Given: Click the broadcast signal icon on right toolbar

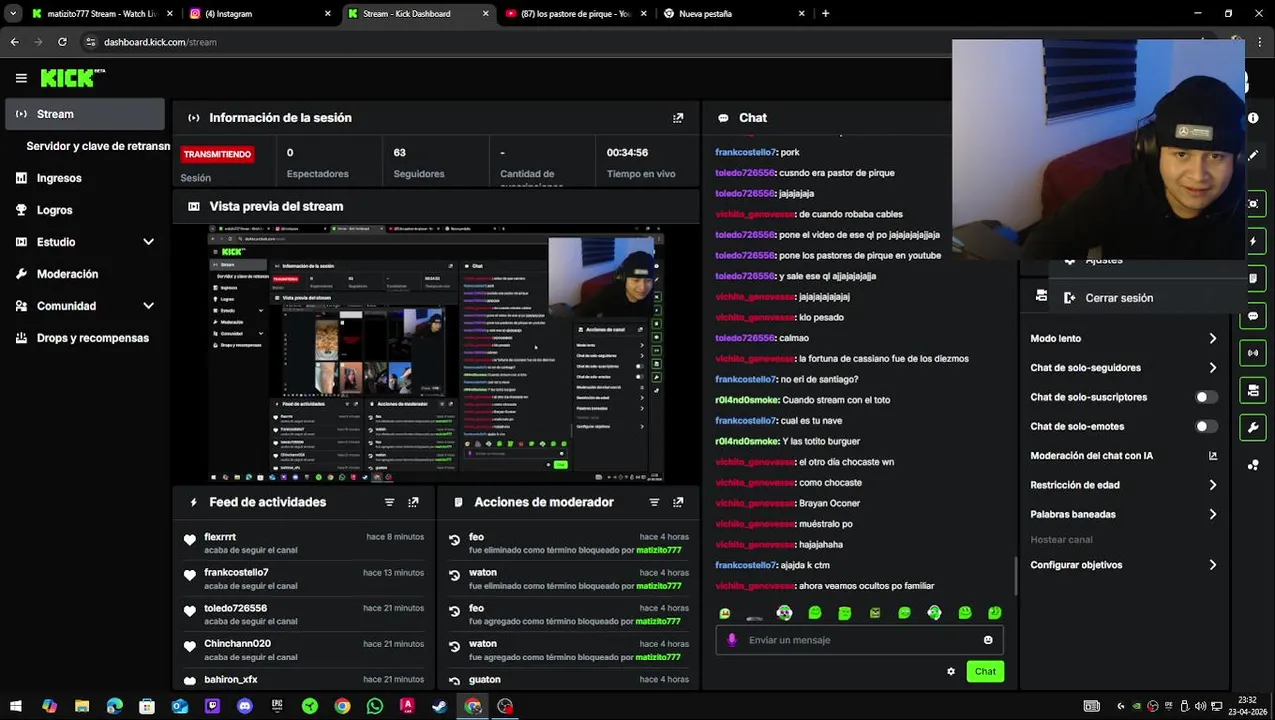Looking at the screenshot, I should pyautogui.click(x=1253, y=353).
